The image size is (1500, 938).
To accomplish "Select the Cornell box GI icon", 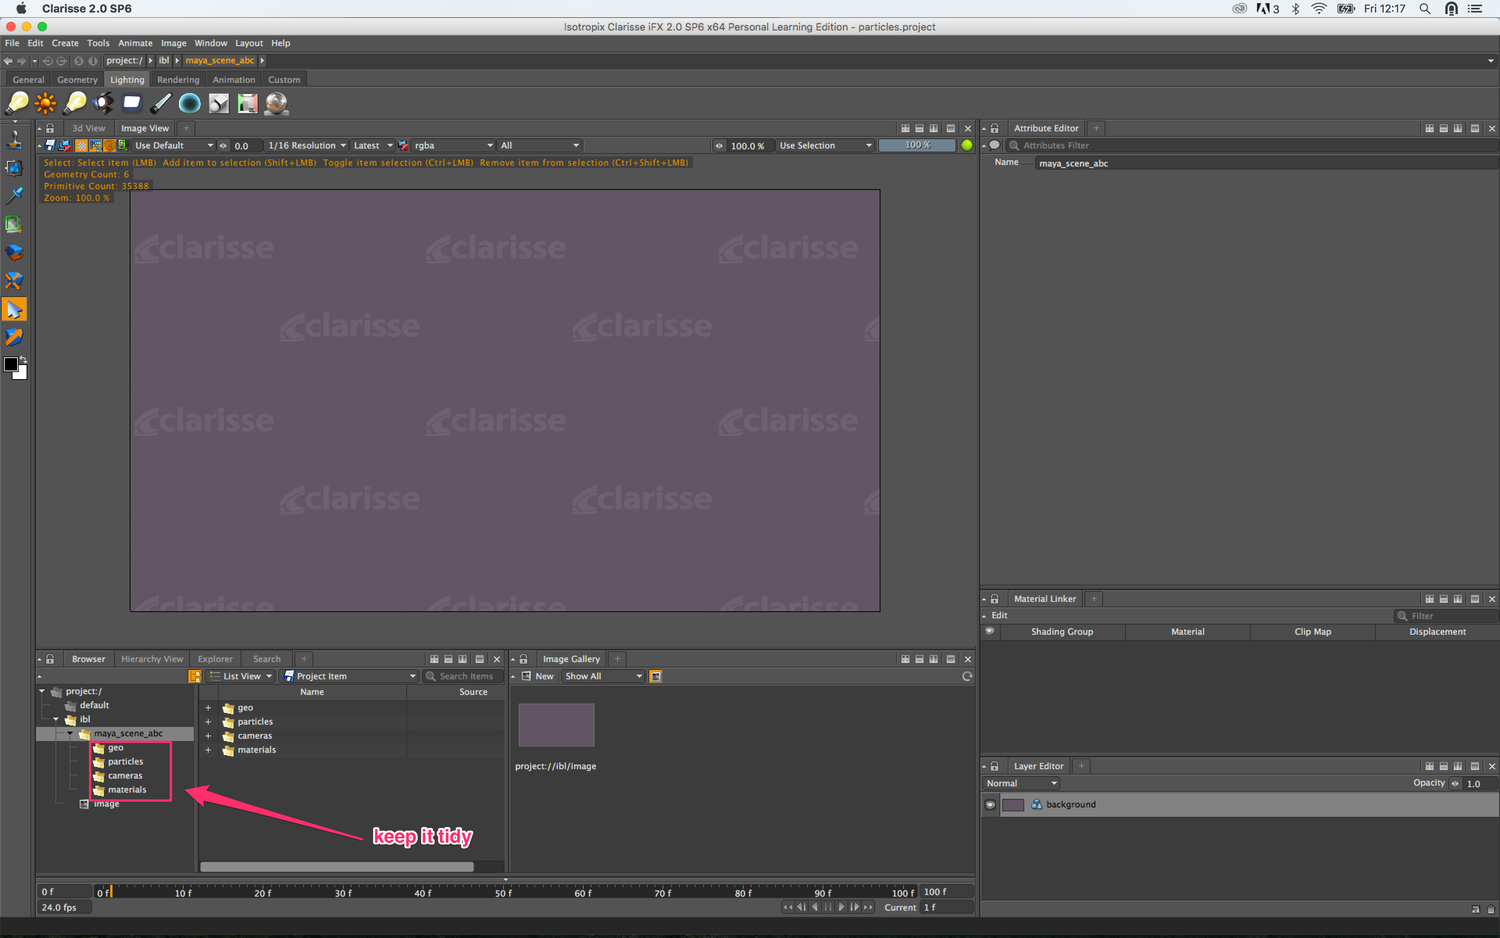I will (x=248, y=103).
